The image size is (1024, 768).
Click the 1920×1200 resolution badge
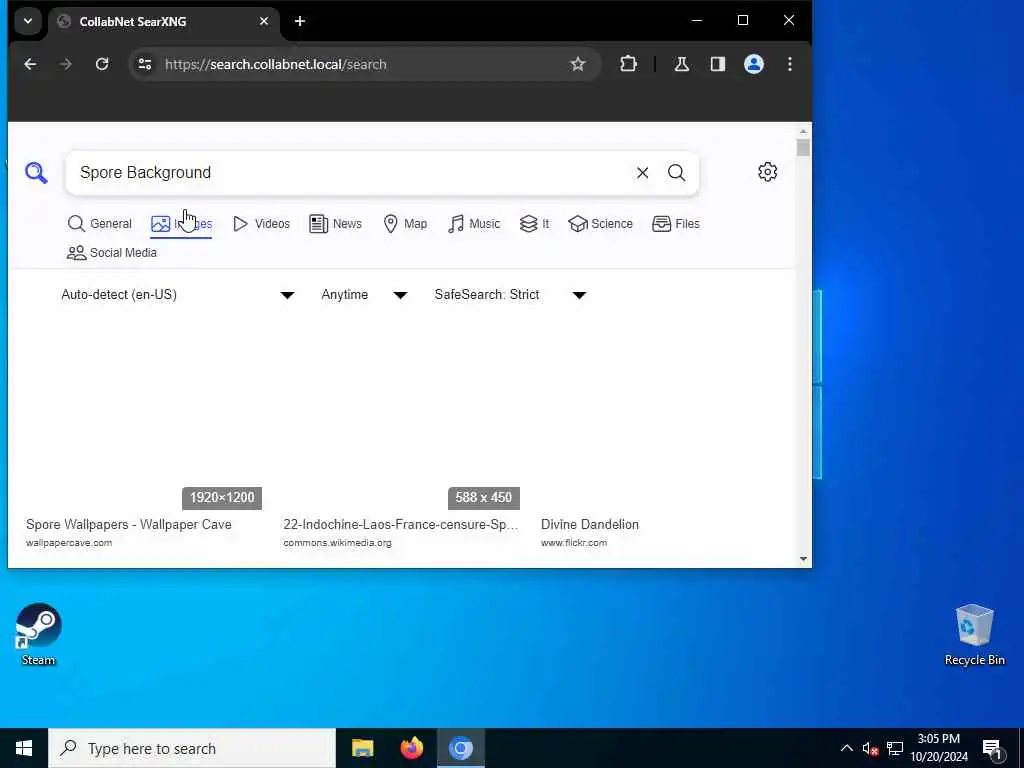222,498
